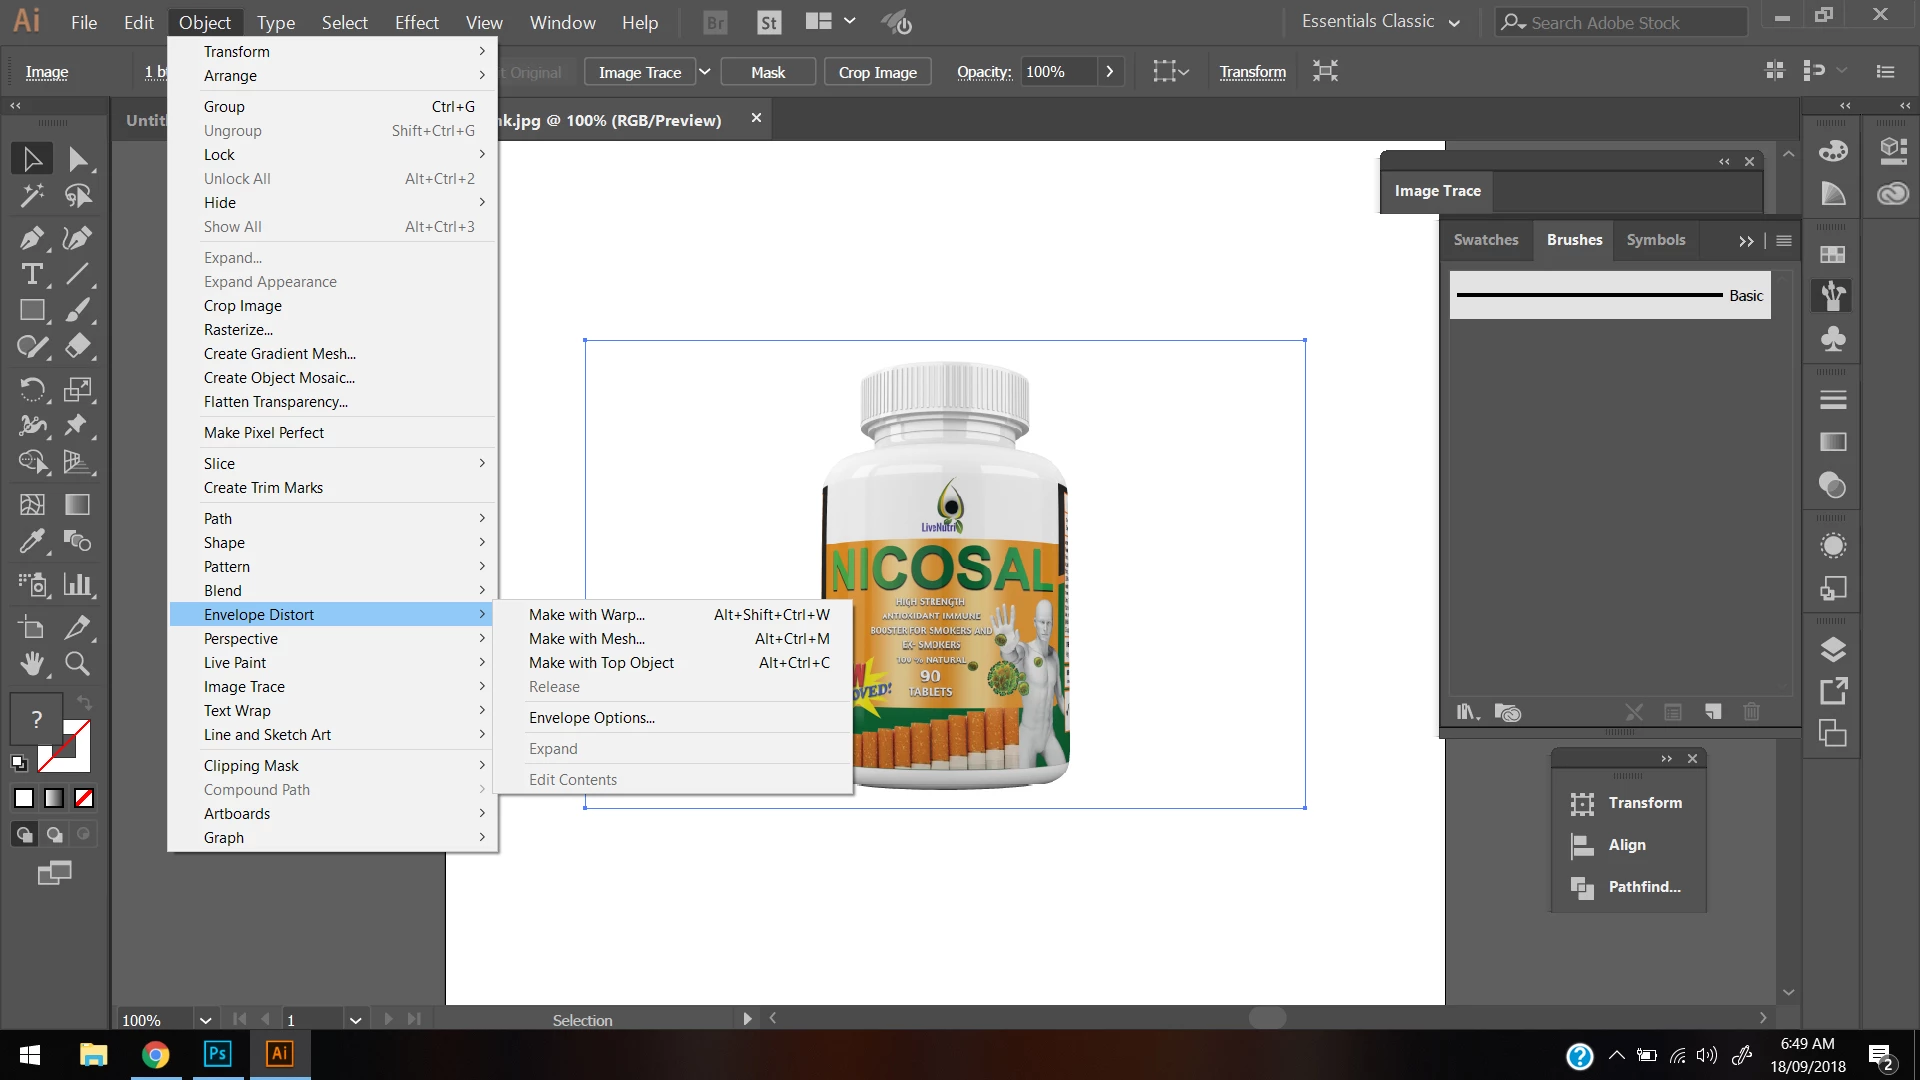The image size is (1920, 1080).
Task: Open the Image Trace presets dropdown arrow
Action: point(704,72)
